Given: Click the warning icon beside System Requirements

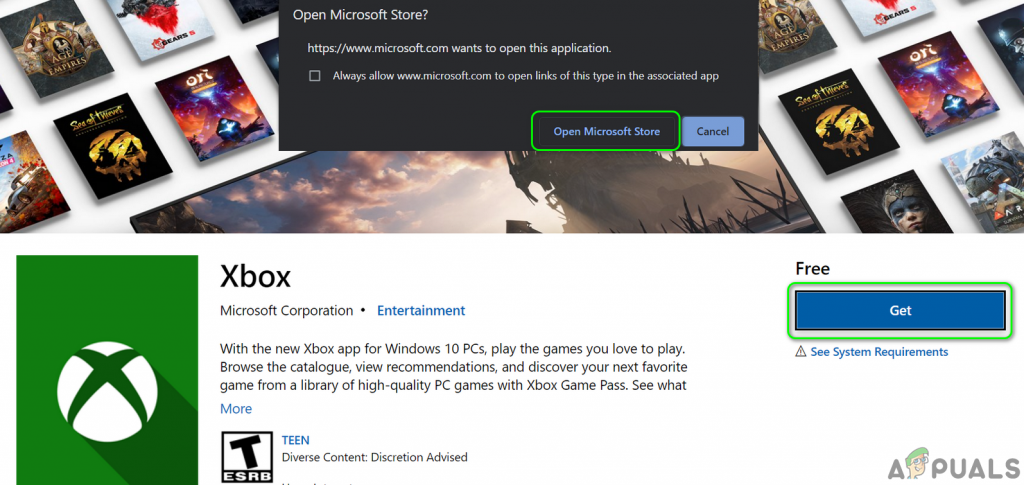Looking at the screenshot, I should point(801,352).
